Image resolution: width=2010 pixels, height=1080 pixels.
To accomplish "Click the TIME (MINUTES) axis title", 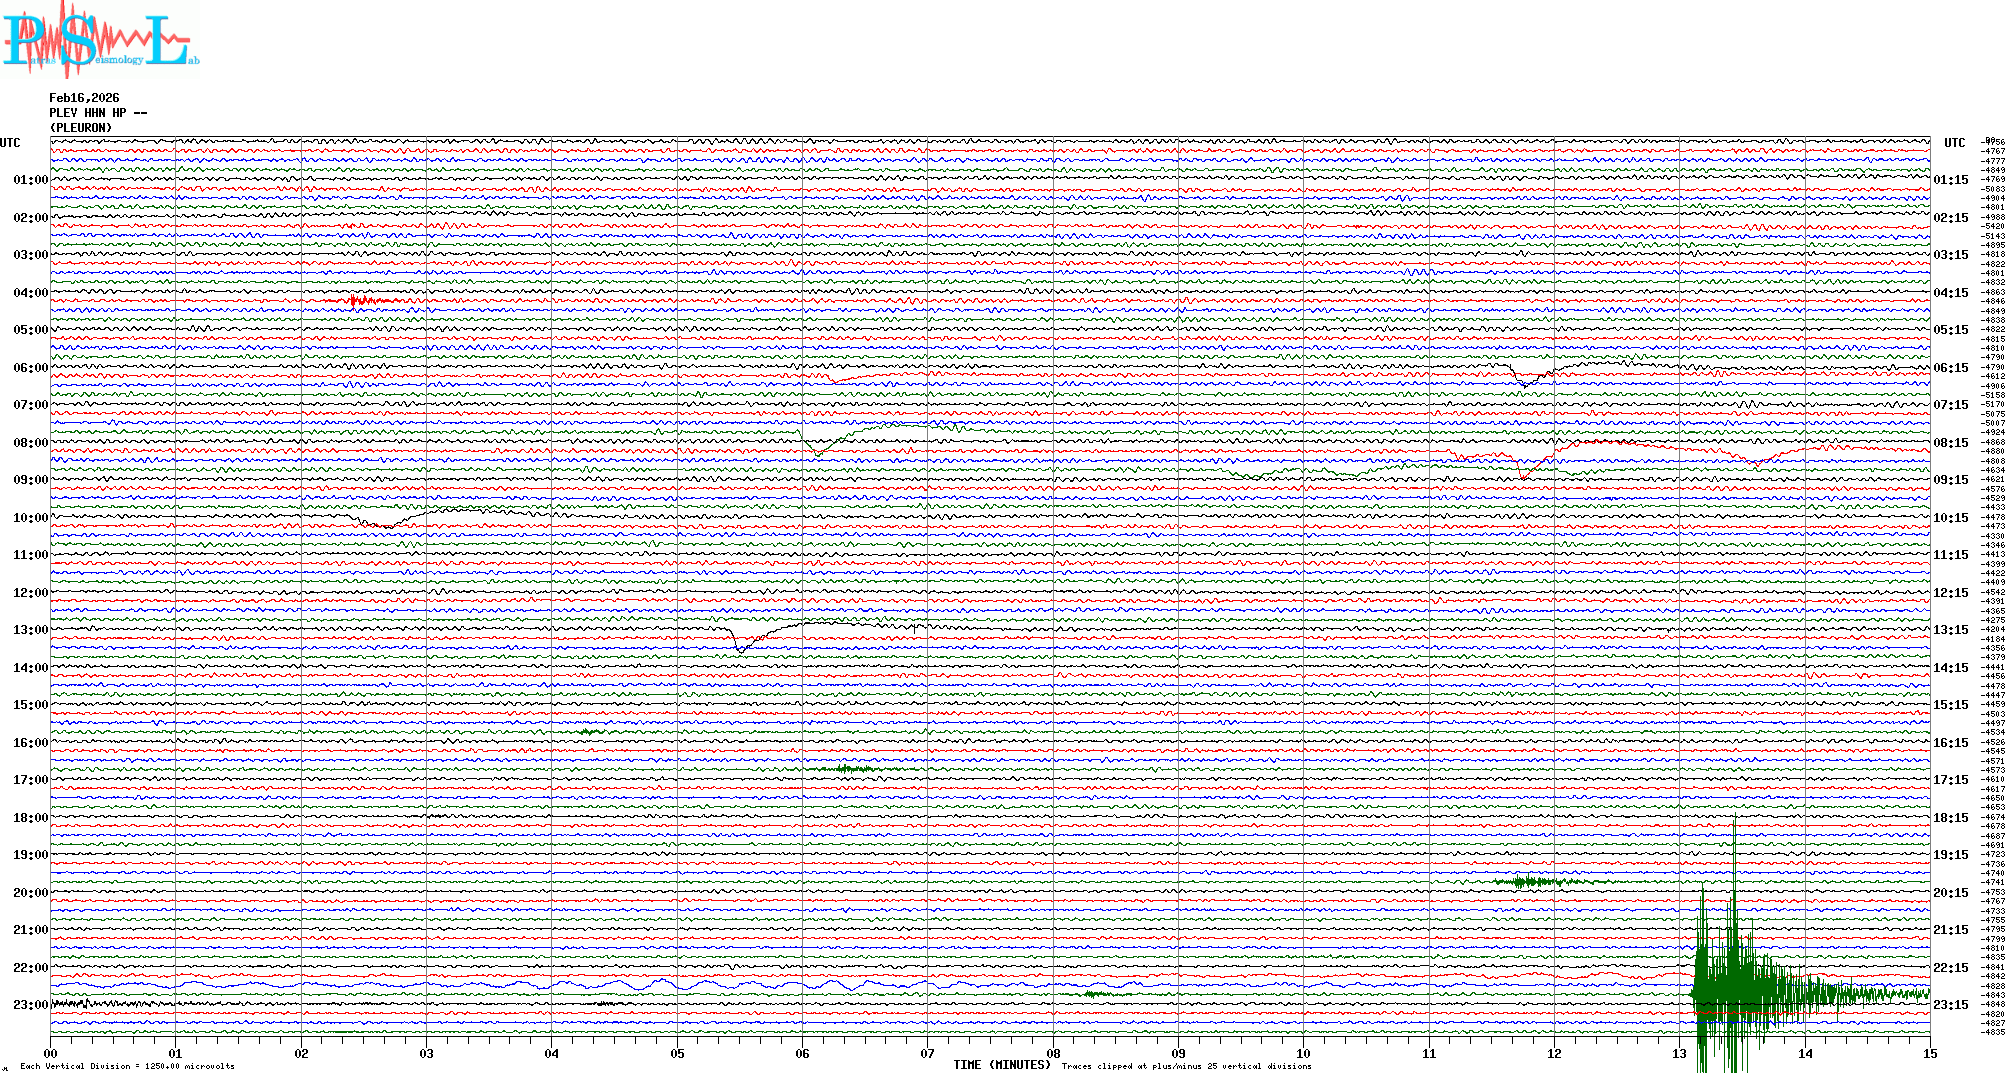I will 1002,1065.
